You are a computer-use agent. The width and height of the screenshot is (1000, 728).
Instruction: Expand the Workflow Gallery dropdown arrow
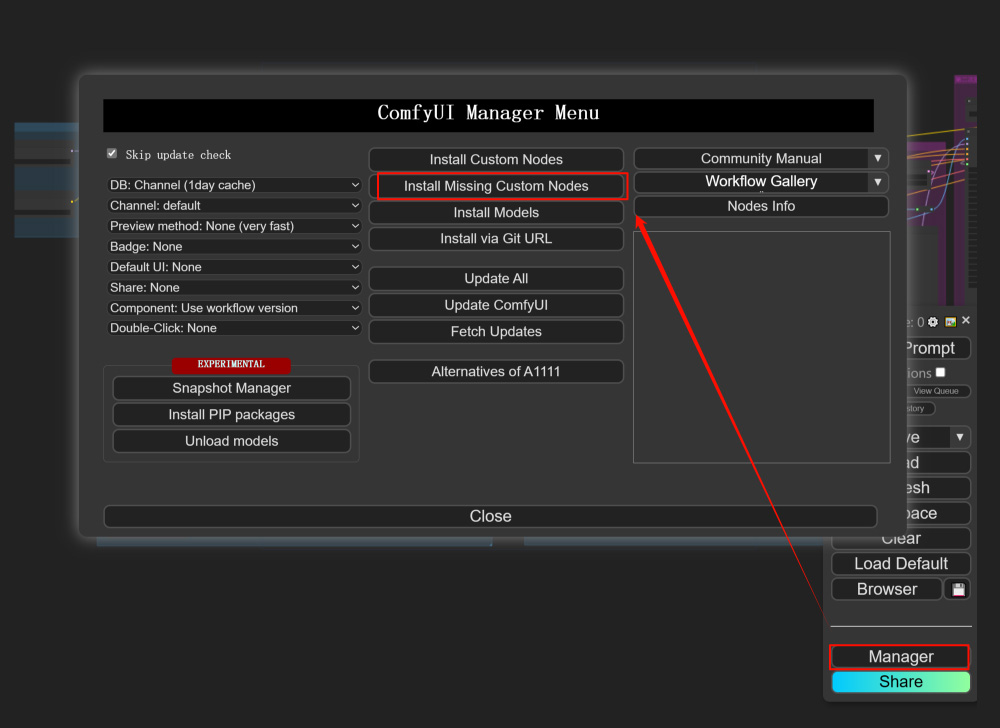click(878, 182)
